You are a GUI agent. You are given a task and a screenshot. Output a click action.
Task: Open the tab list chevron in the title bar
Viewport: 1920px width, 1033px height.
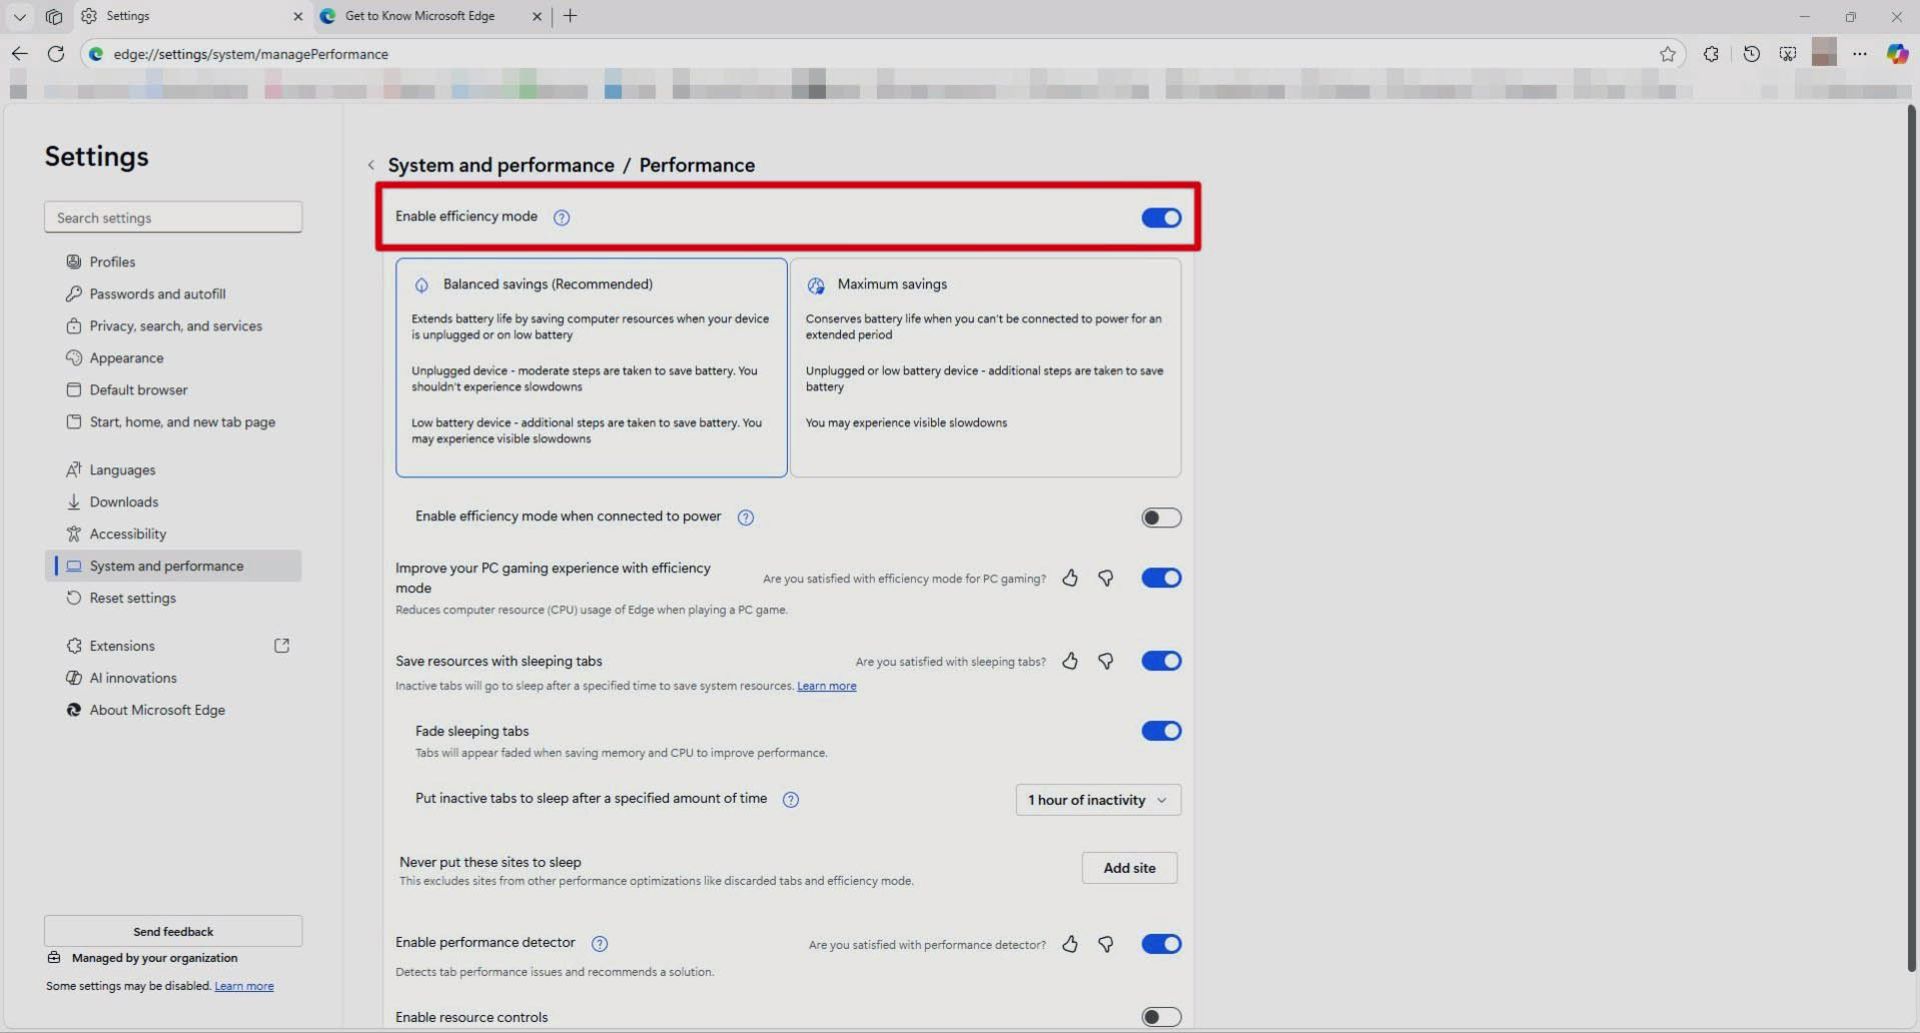[19, 16]
